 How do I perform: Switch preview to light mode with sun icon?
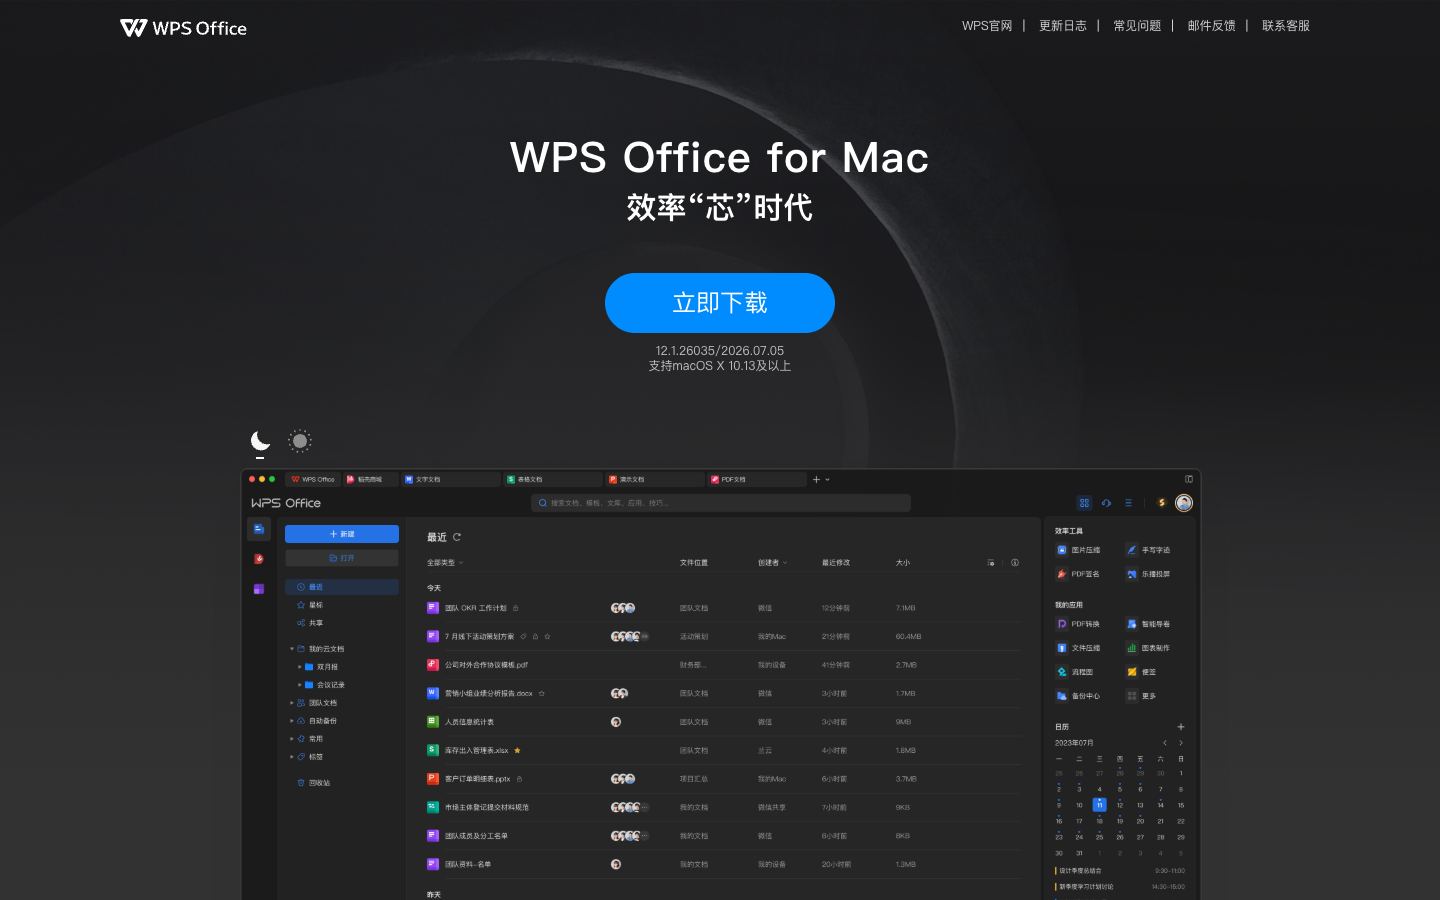300,441
